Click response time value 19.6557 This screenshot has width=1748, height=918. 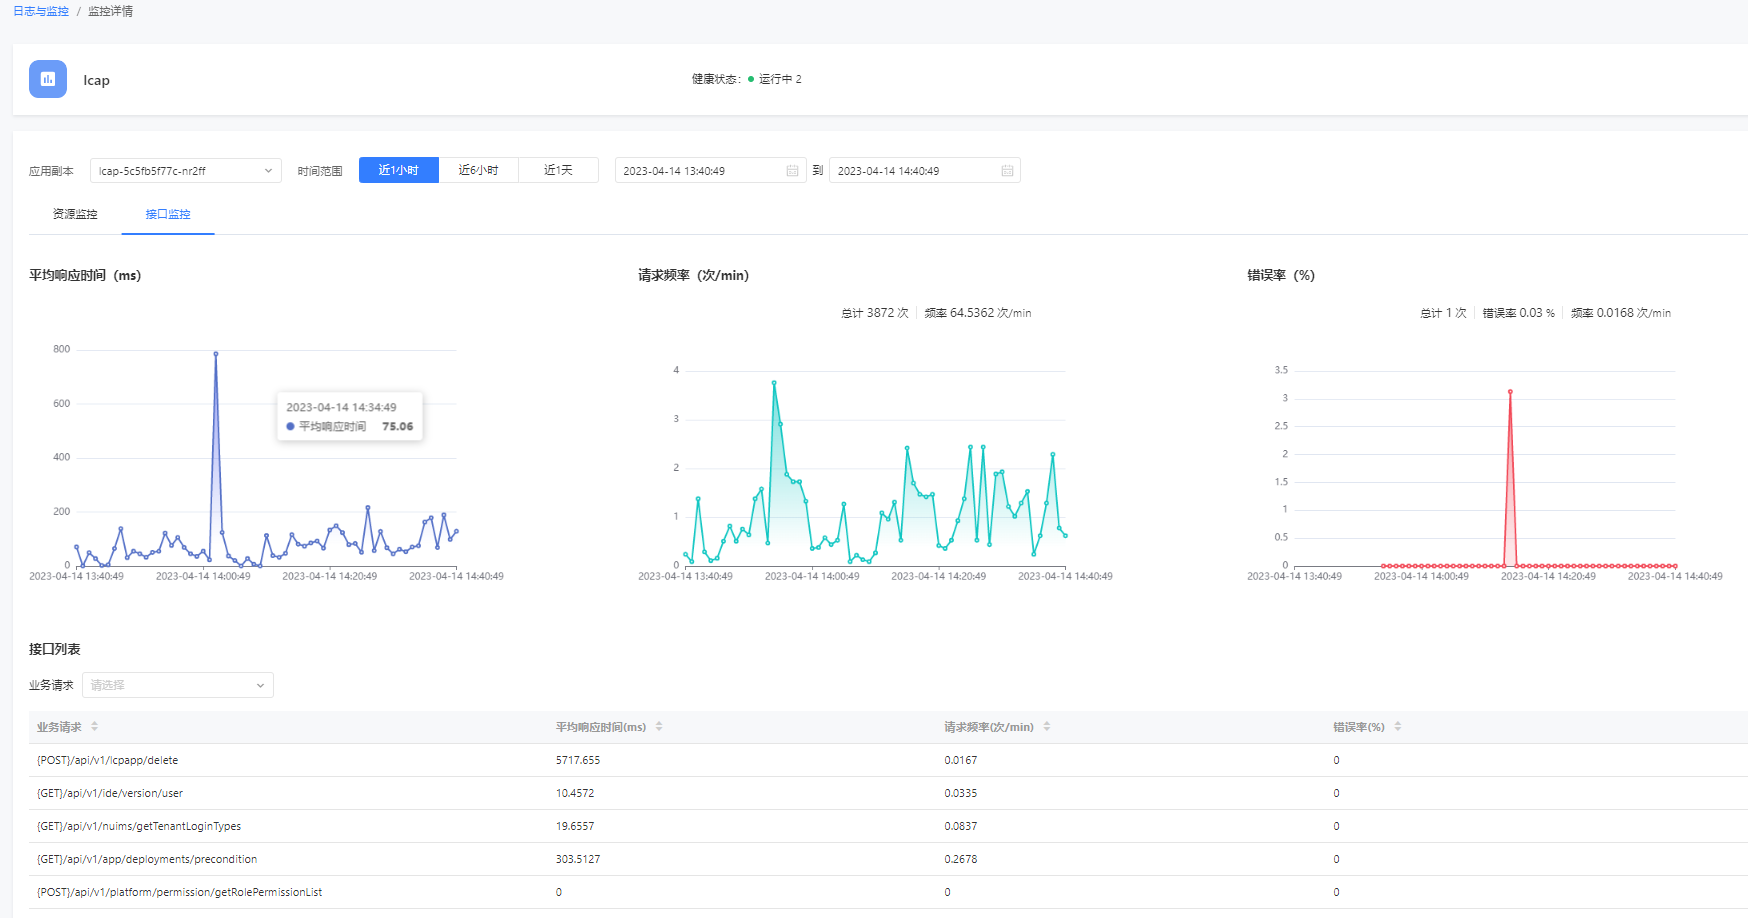[x=575, y=826]
